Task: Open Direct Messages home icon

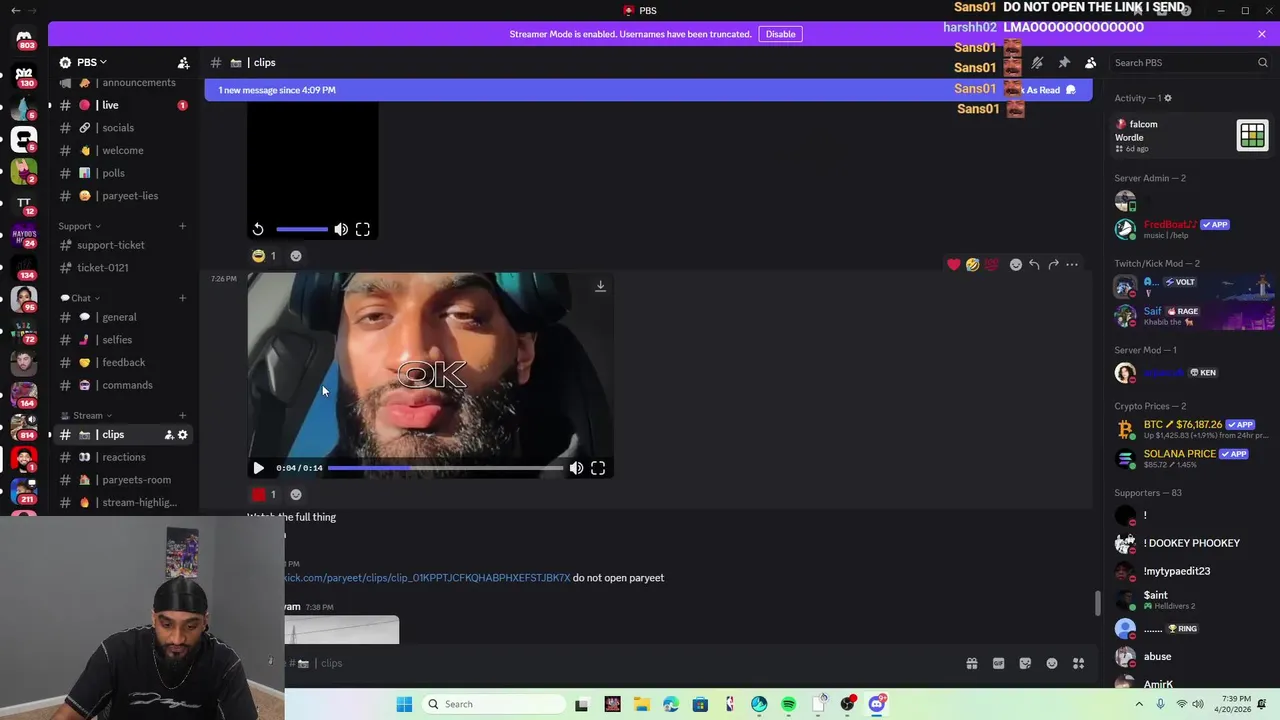Action: click(24, 39)
